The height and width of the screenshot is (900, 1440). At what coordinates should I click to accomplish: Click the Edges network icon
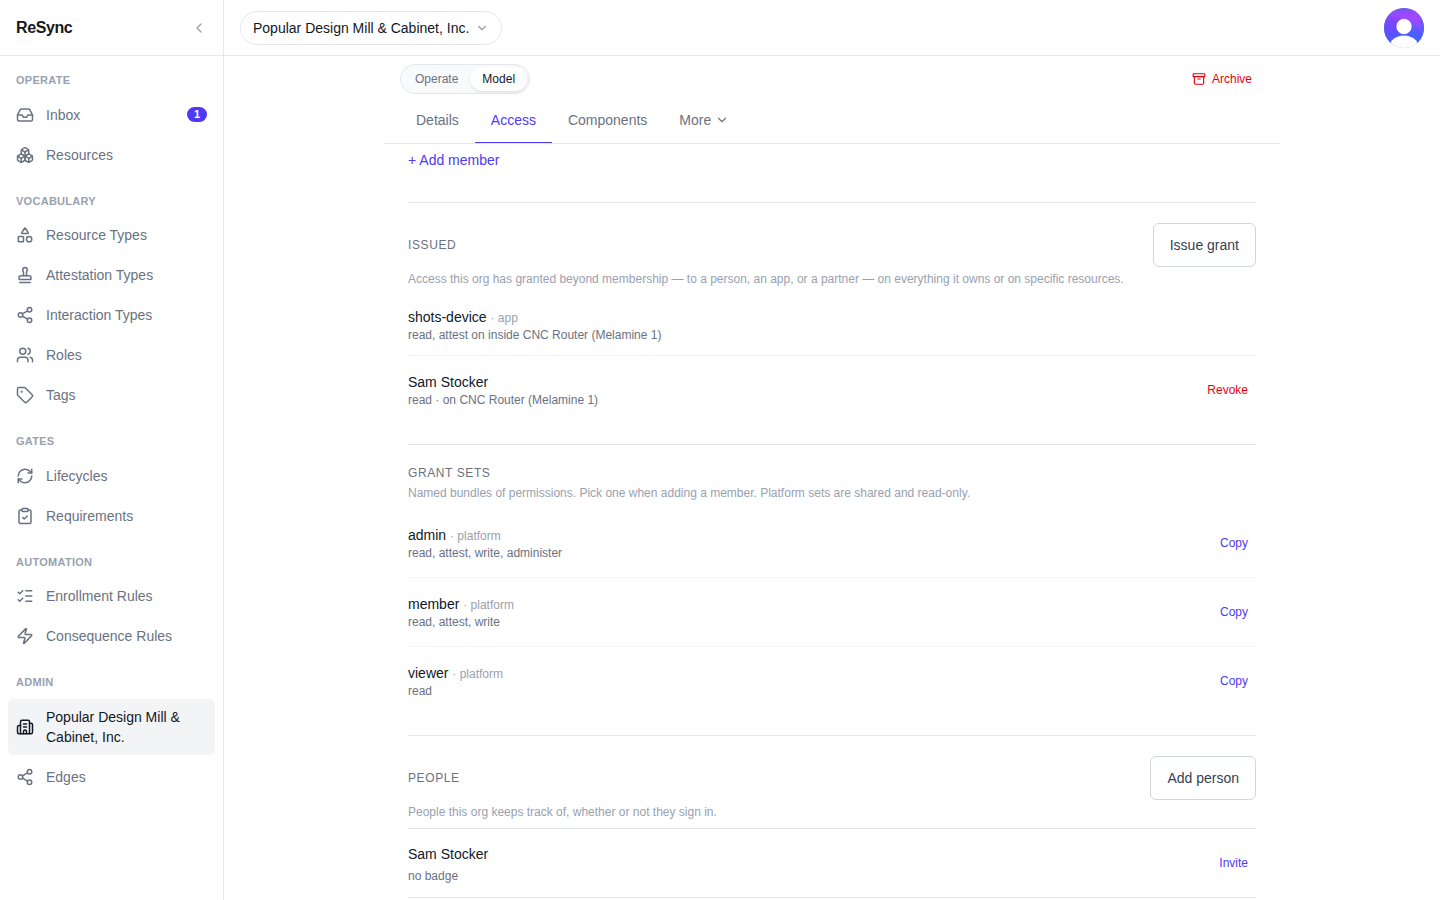(25, 777)
